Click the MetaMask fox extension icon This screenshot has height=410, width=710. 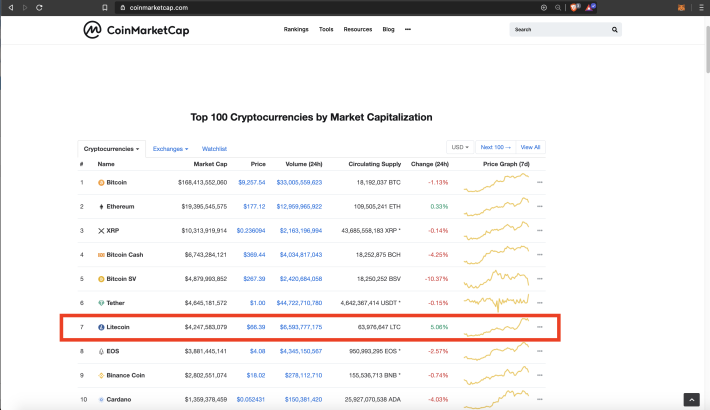click(681, 8)
